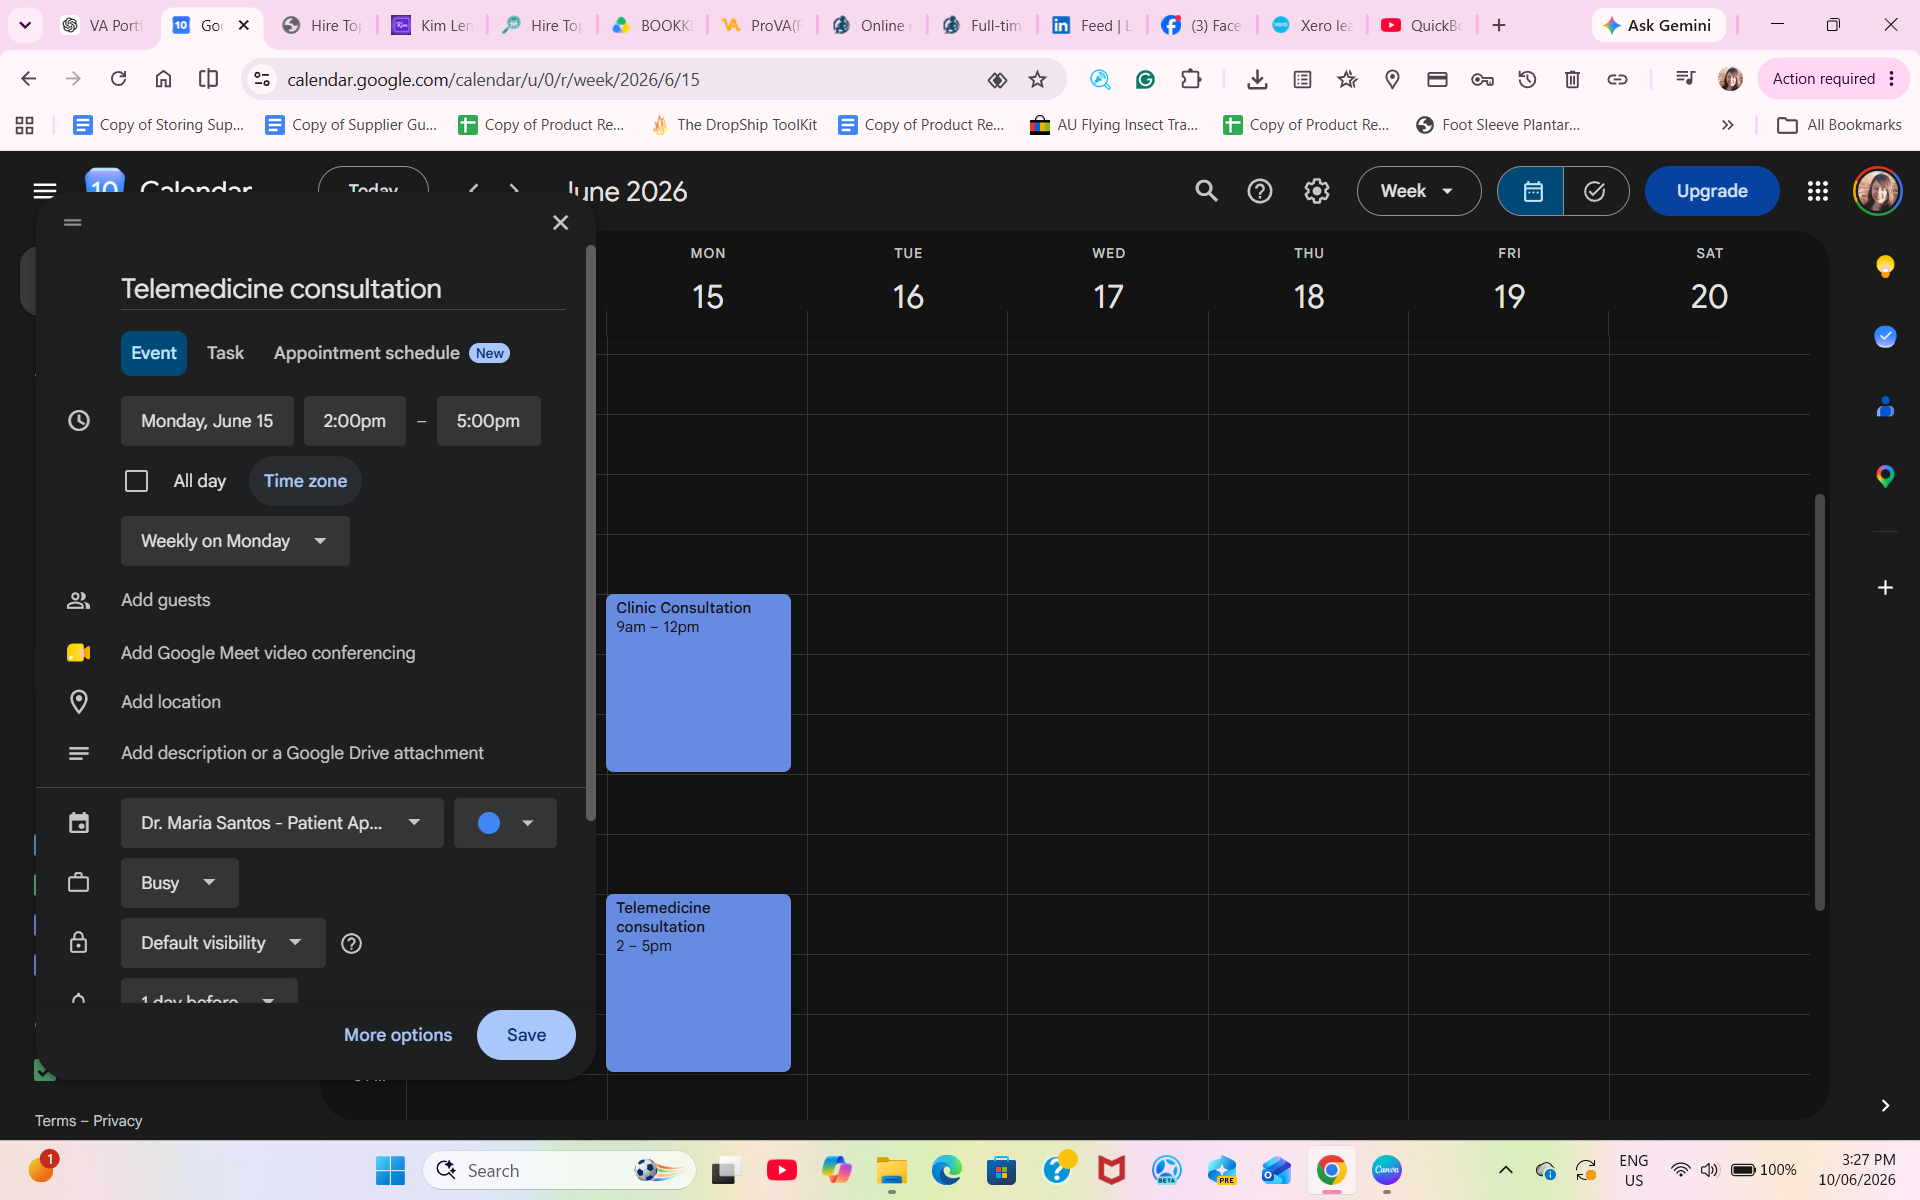1920x1200 pixels.
Task: Switch to the Tasks view toggle
Action: (x=1595, y=191)
